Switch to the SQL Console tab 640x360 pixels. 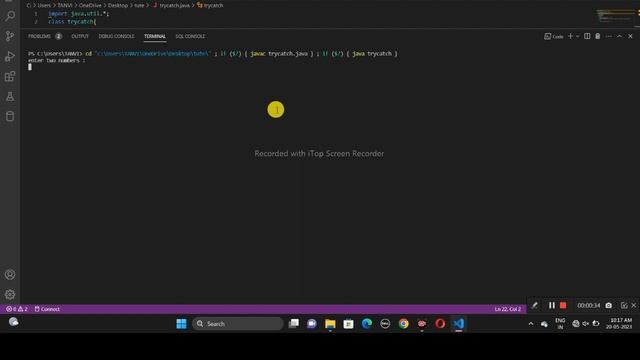(x=190, y=36)
